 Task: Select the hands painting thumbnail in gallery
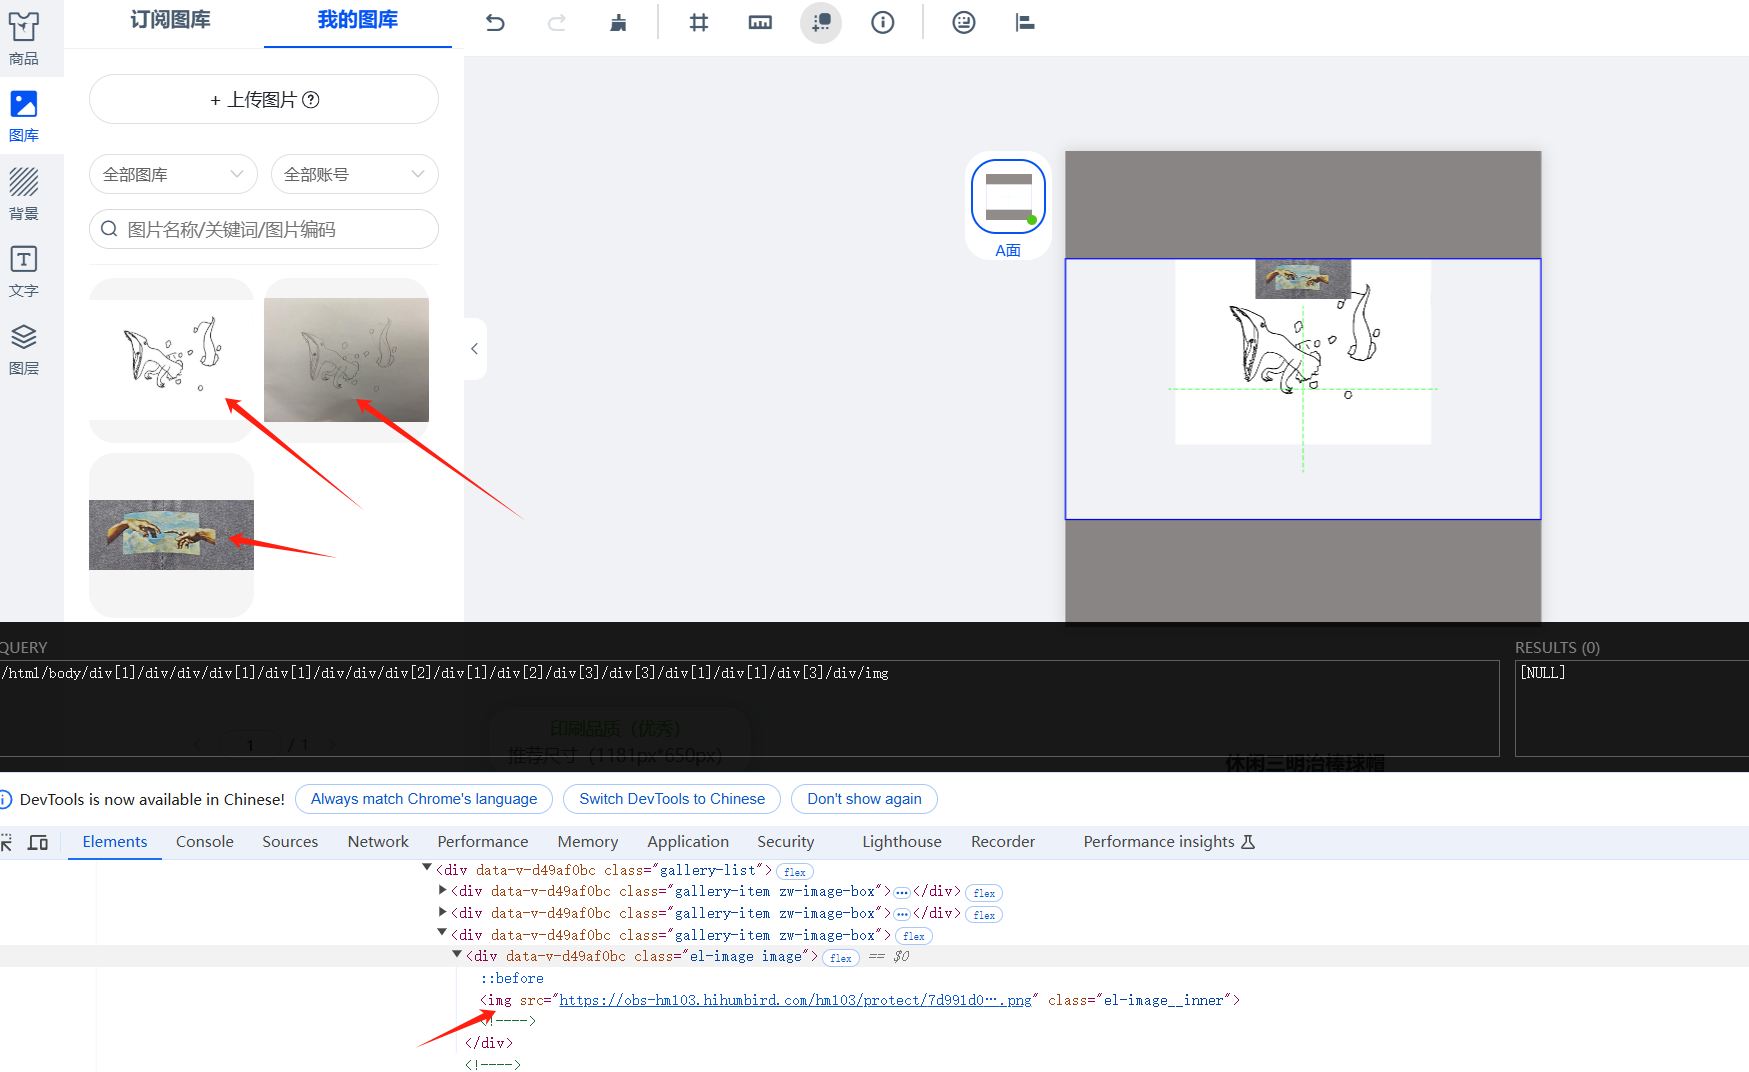click(x=171, y=534)
